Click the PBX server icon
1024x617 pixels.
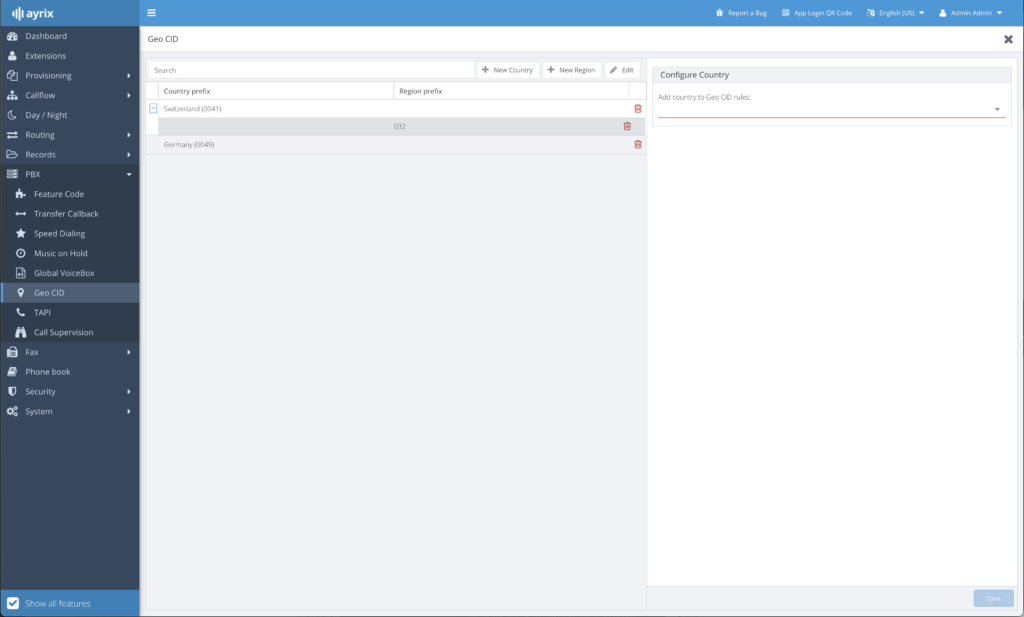tap(12, 174)
